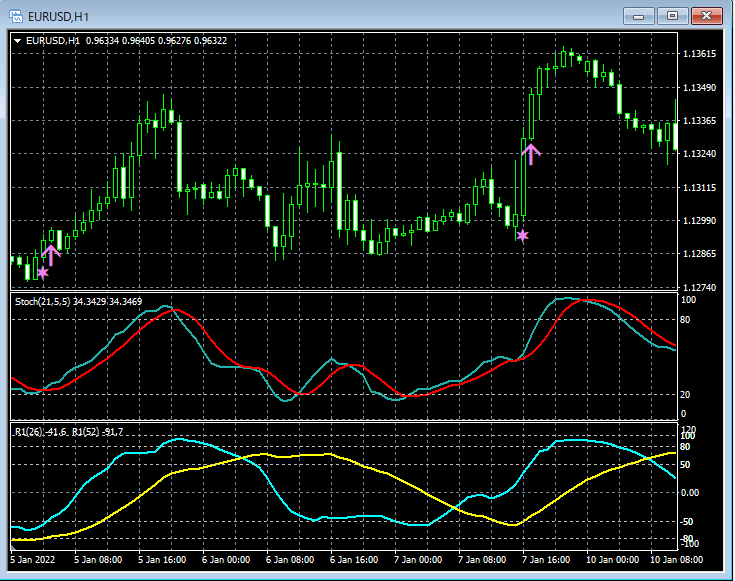Click the 1.12740 price axis label
This screenshot has width=735, height=581.
click(x=698, y=288)
